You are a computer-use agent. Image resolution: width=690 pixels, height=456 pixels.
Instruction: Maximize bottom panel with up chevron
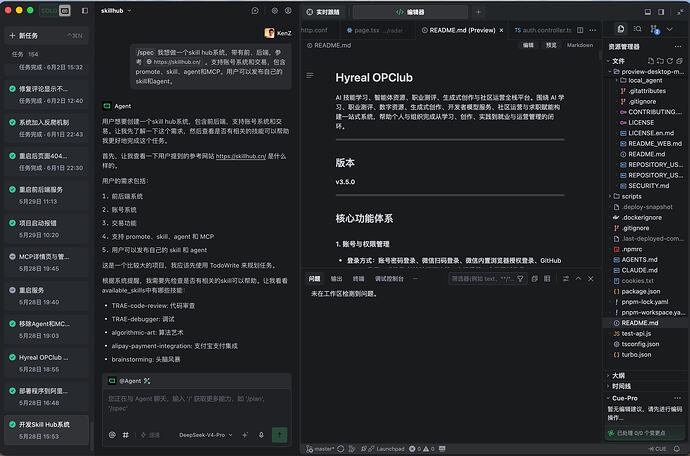(x=578, y=279)
